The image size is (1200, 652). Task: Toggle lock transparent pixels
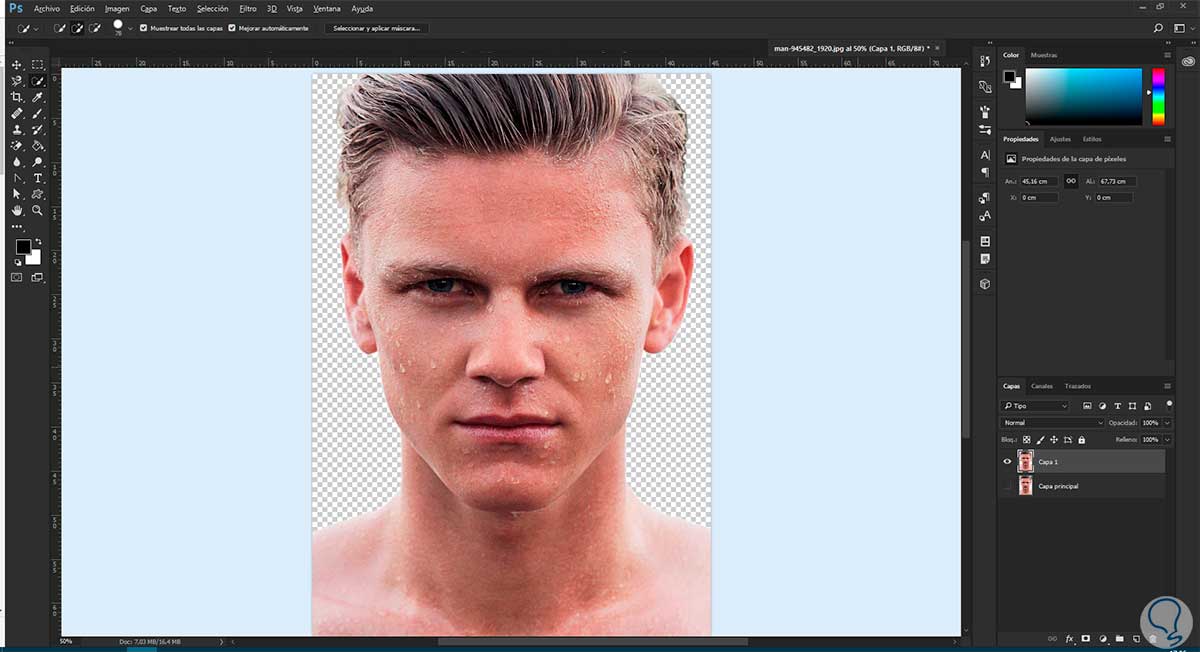[x=1027, y=440]
